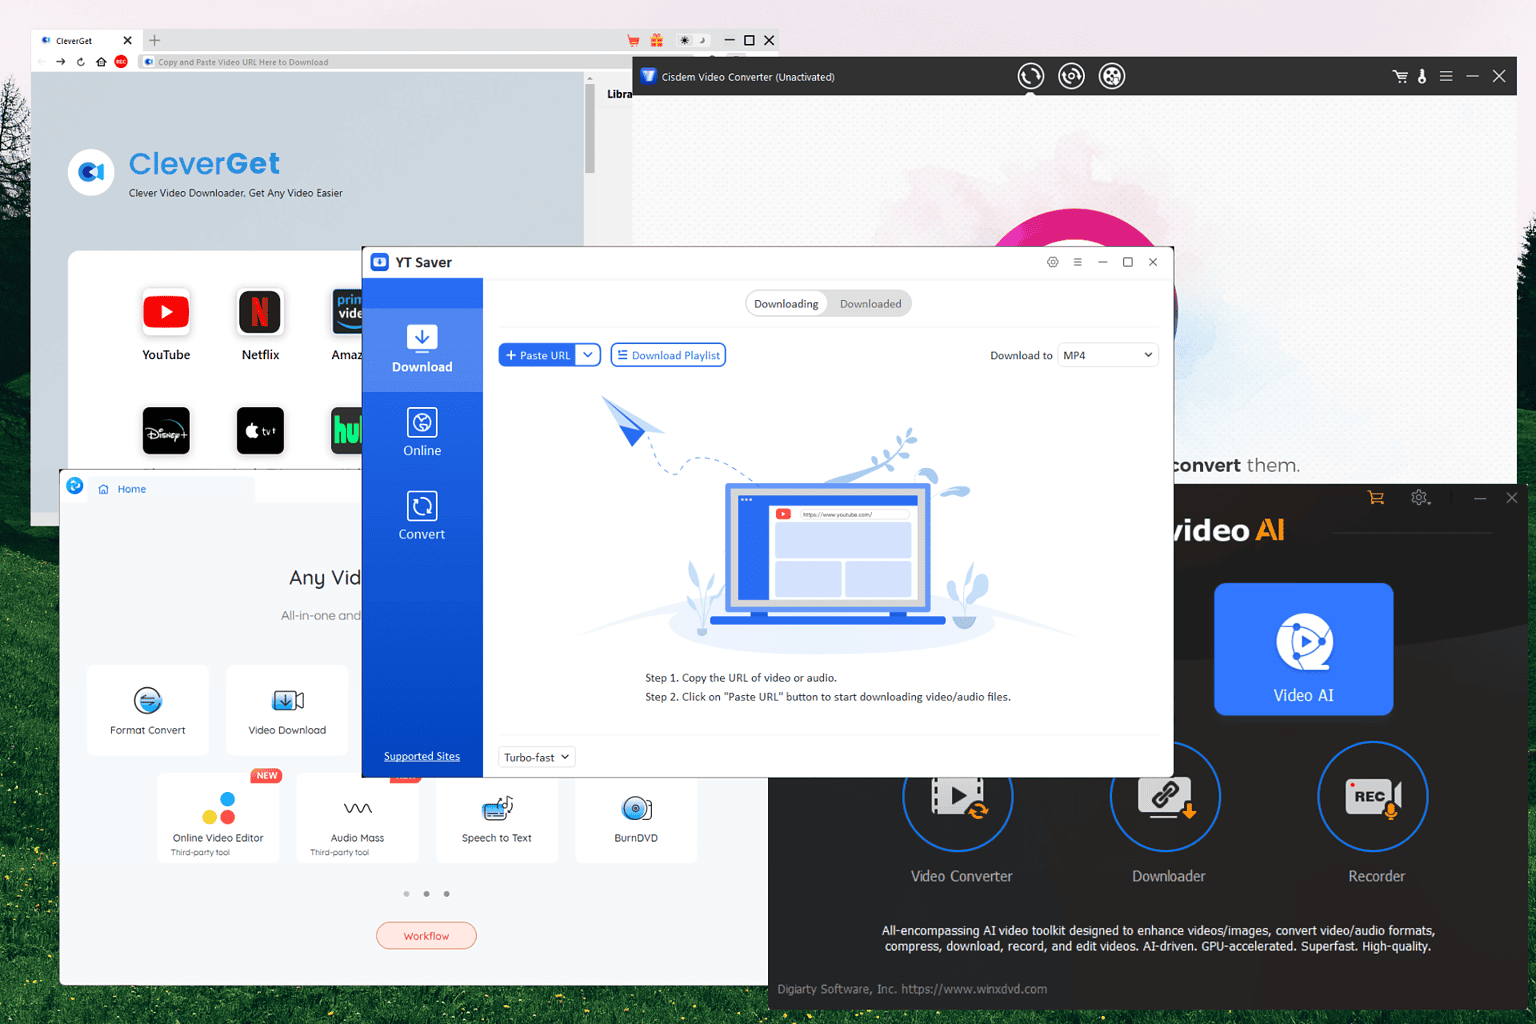
Task: Select YouTube in CleverGet's supported sites
Action: point(165,312)
